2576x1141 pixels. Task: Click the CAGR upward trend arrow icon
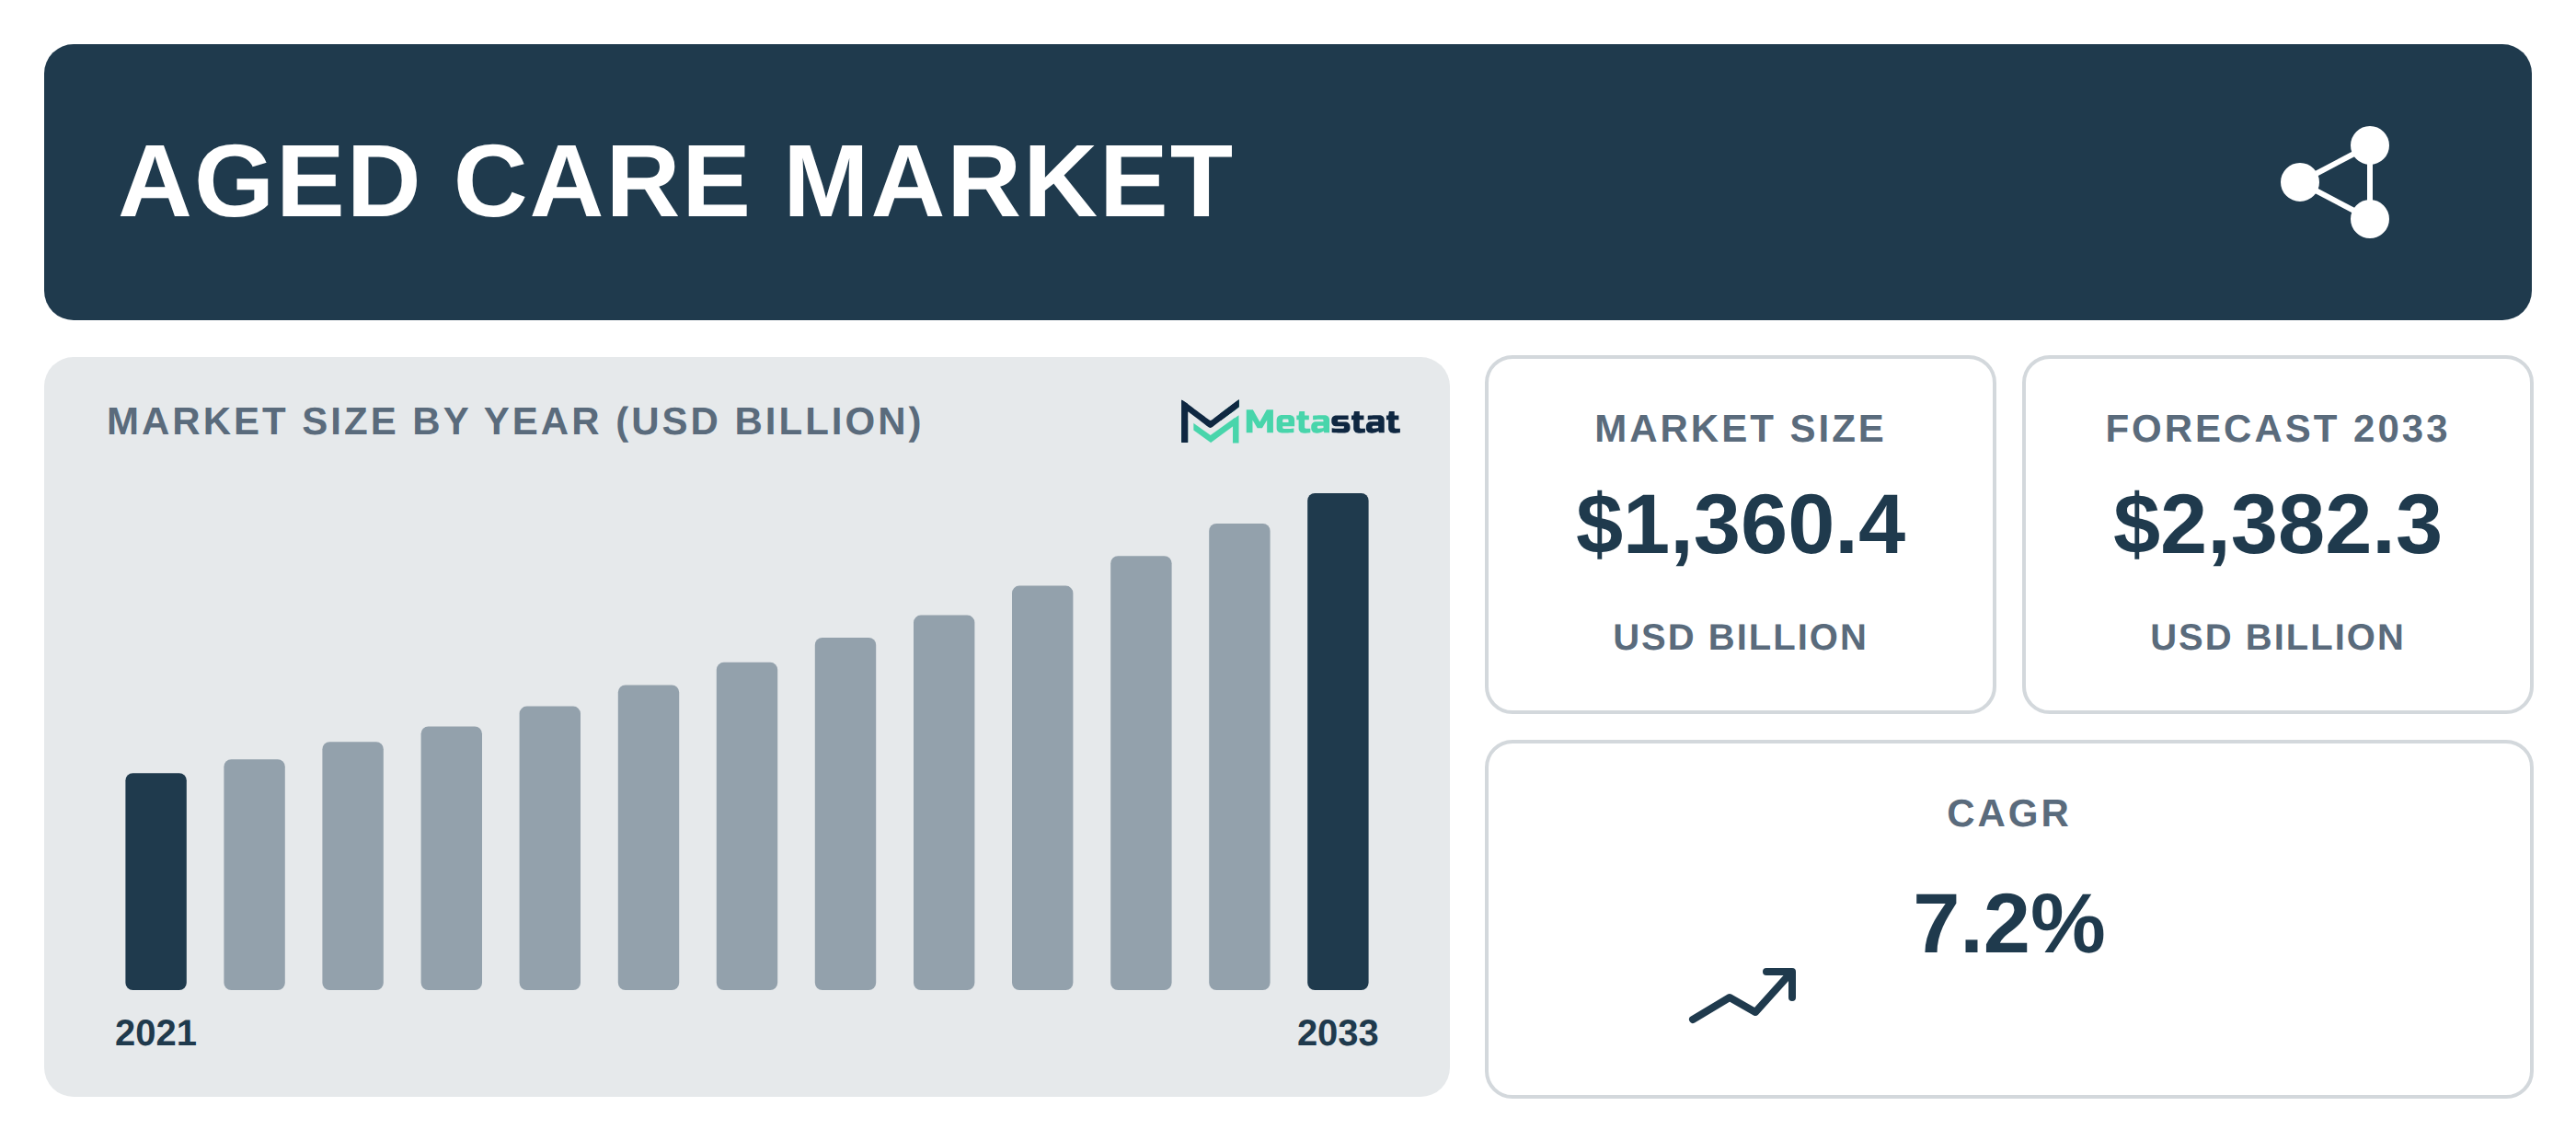pos(1743,995)
